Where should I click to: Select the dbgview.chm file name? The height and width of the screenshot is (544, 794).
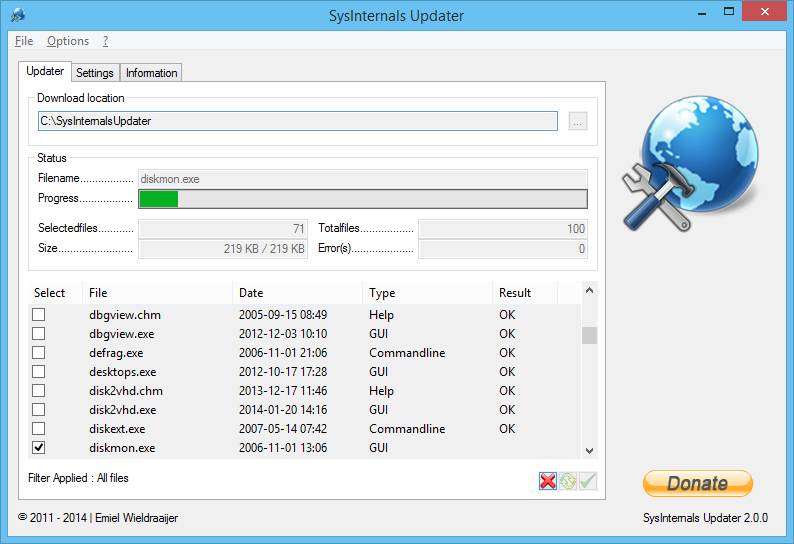pos(125,315)
